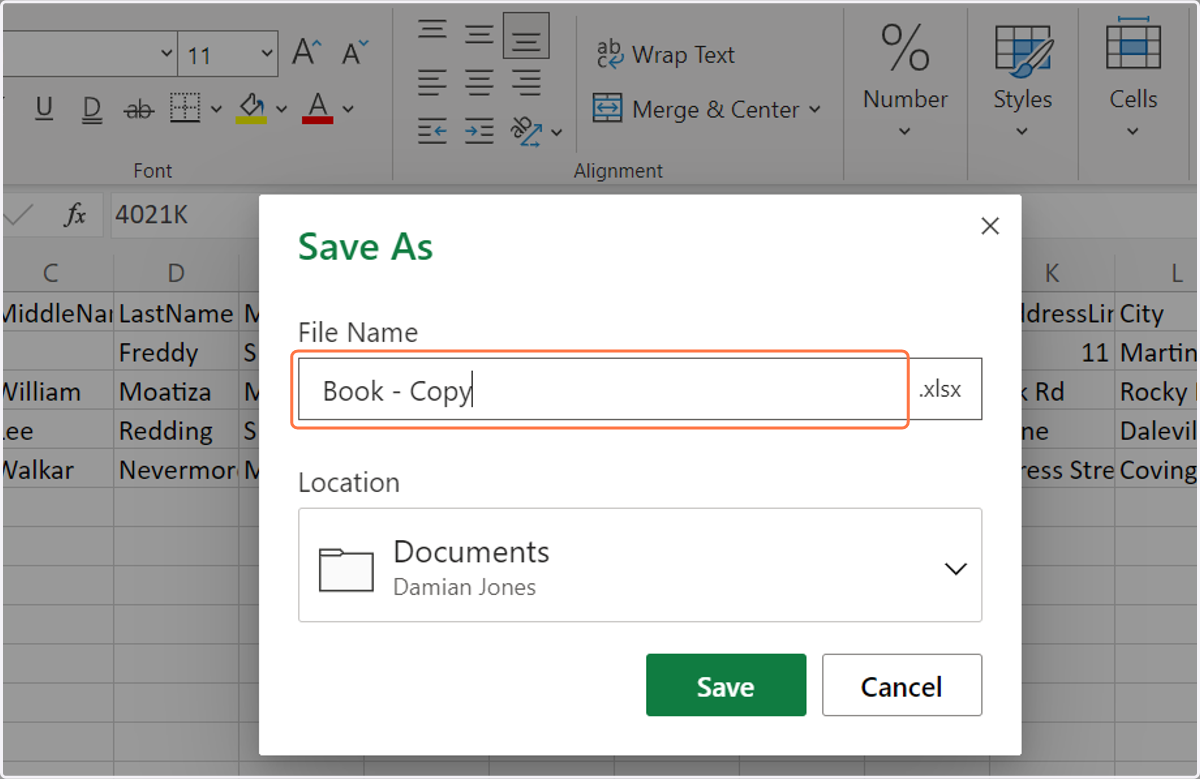Apply the red font color
Viewport: 1200px width, 779px height.
pyautogui.click(x=318, y=108)
